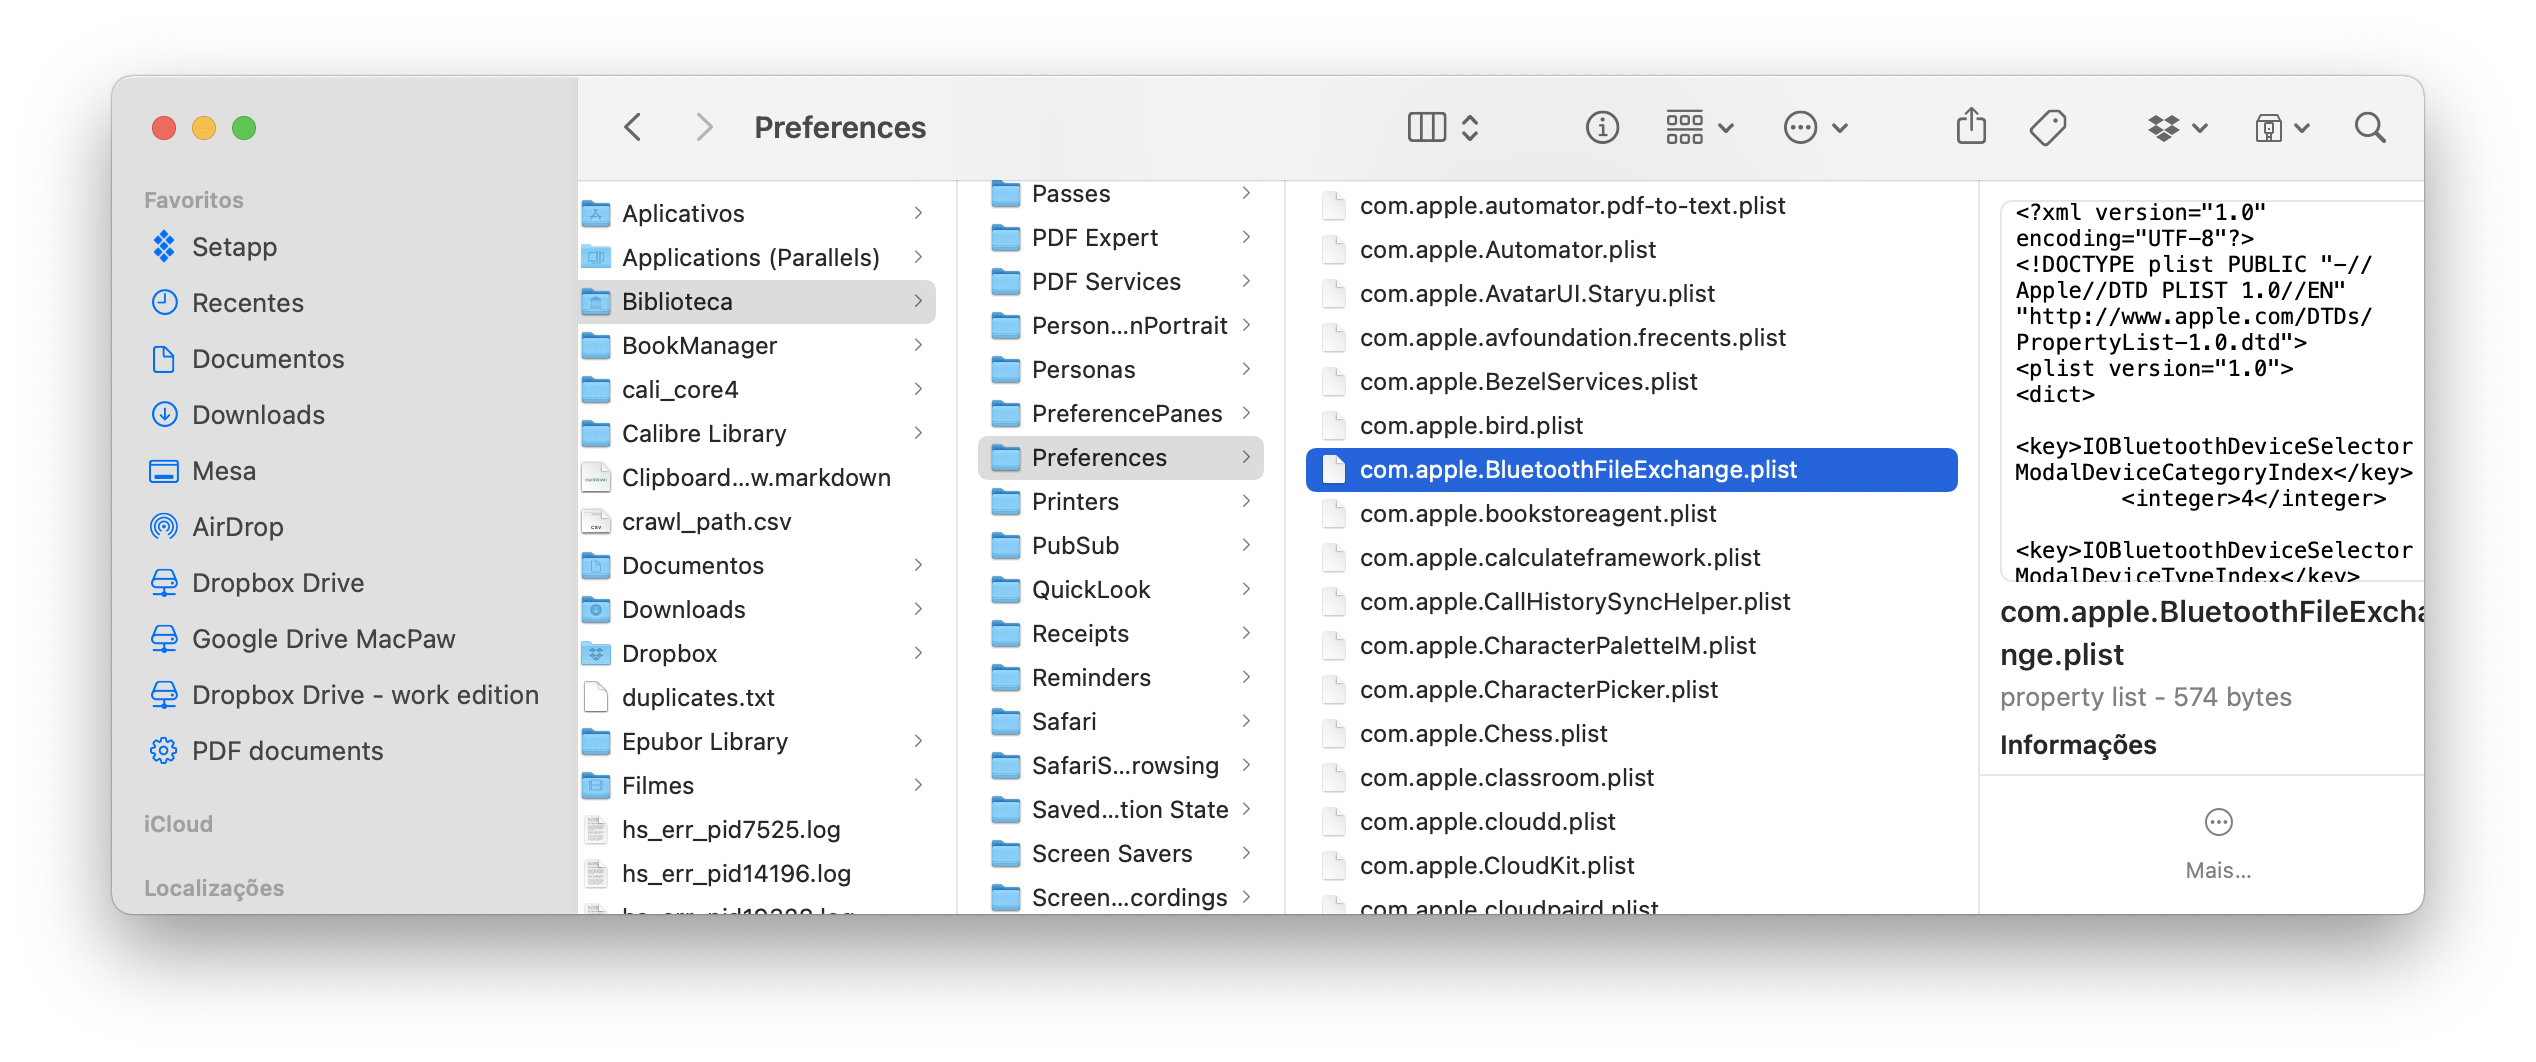Click the forward navigation arrow
The width and height of the screenshot is (2536, 1062).
pyautogui.click(x=704, y=128)
